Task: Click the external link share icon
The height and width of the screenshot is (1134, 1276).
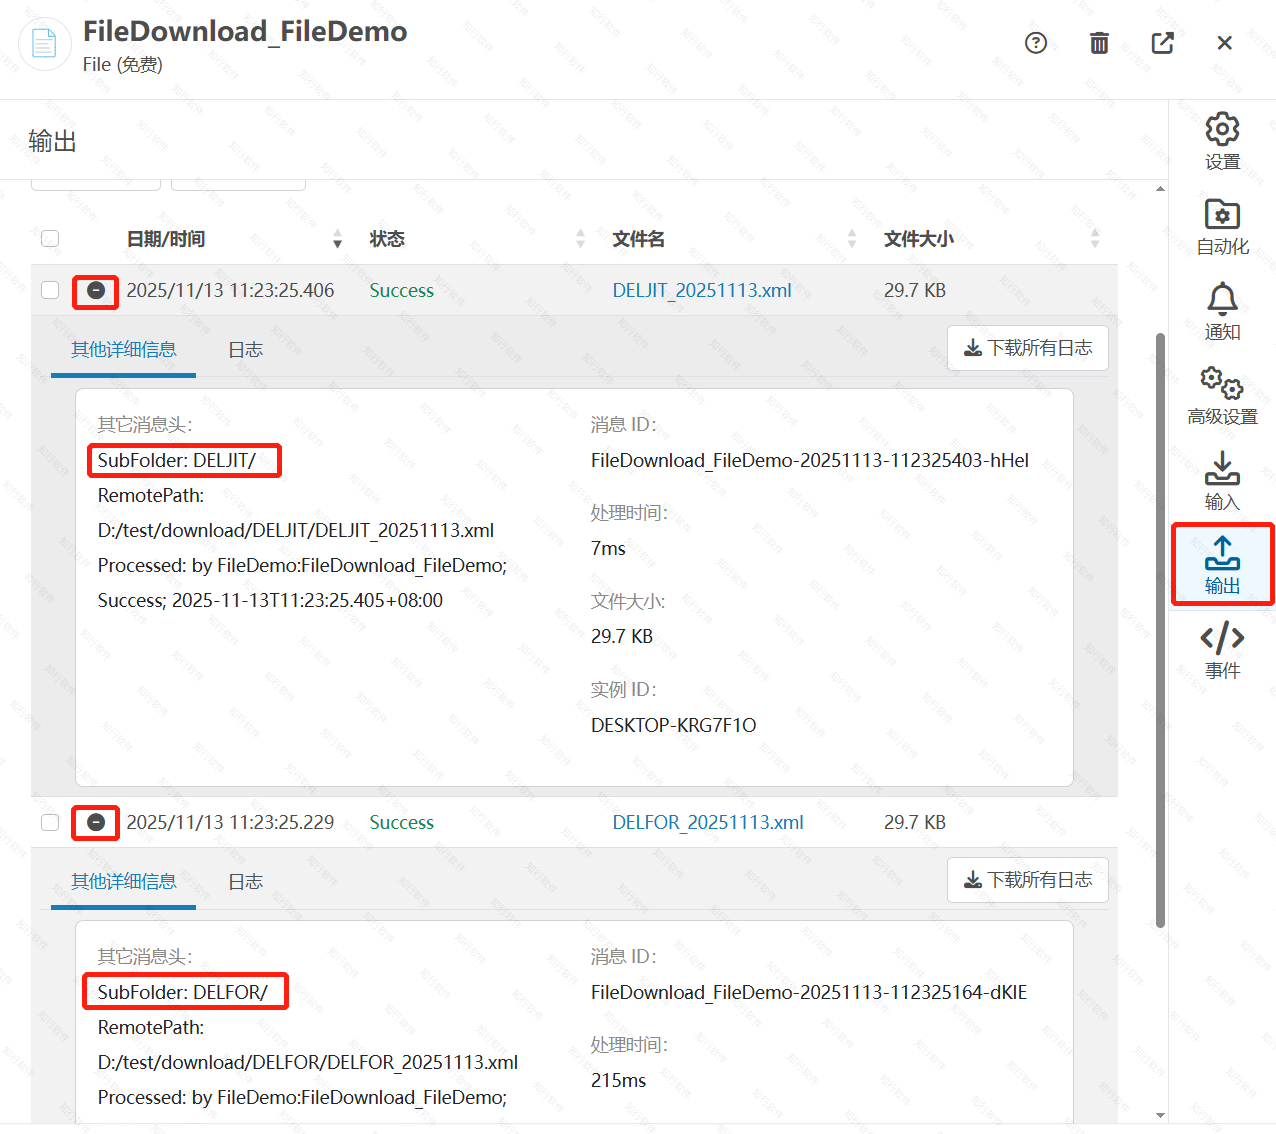Action: pos(1162,43)
